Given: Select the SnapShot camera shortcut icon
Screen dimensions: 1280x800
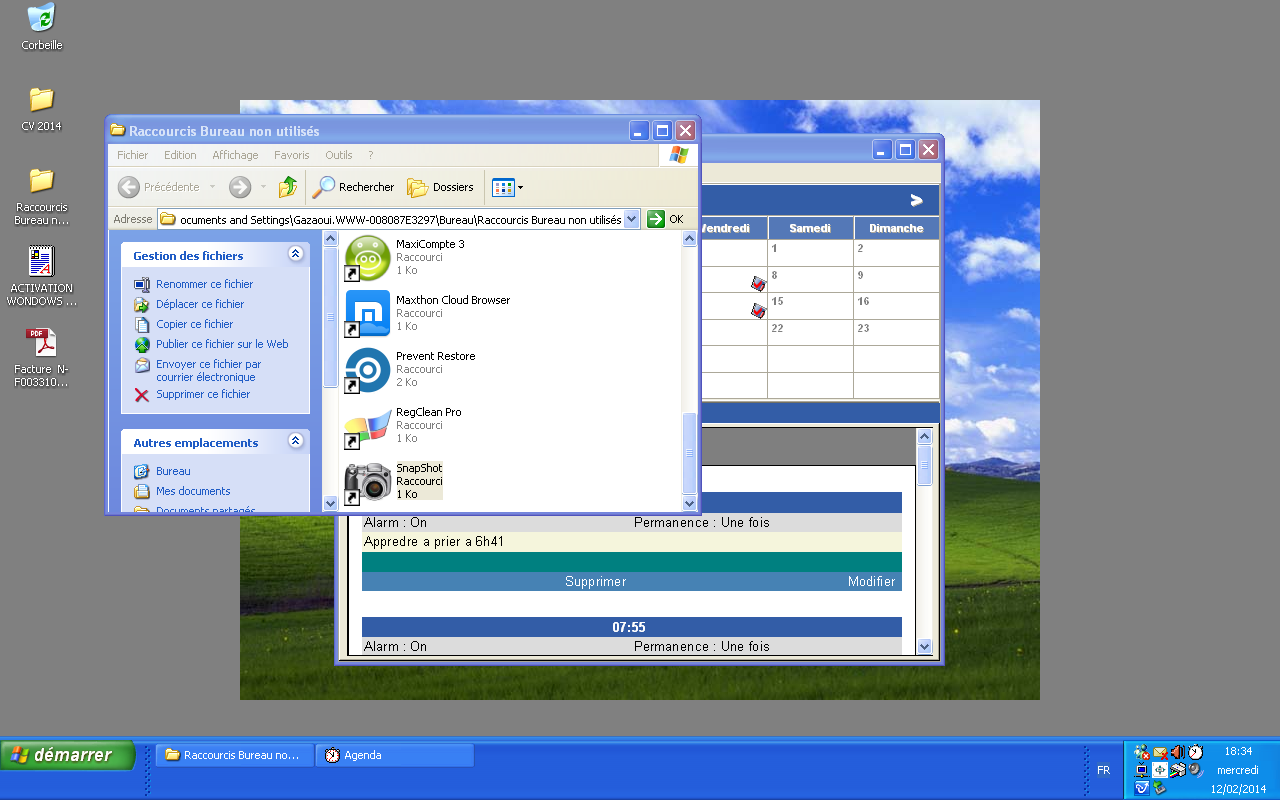Looking at the screenshot, I should click(x=367, y=482).
